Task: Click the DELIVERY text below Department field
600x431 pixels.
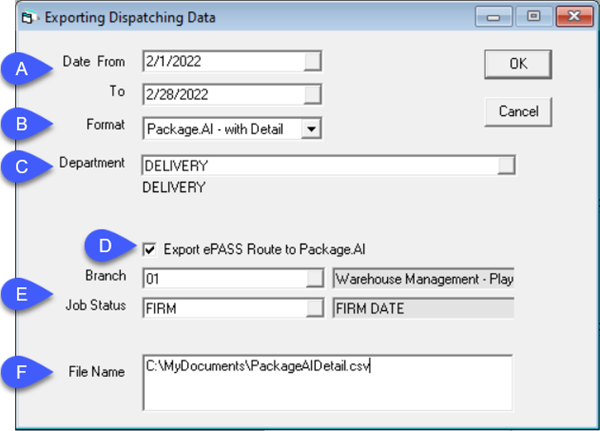Action: tap(174, 188)
